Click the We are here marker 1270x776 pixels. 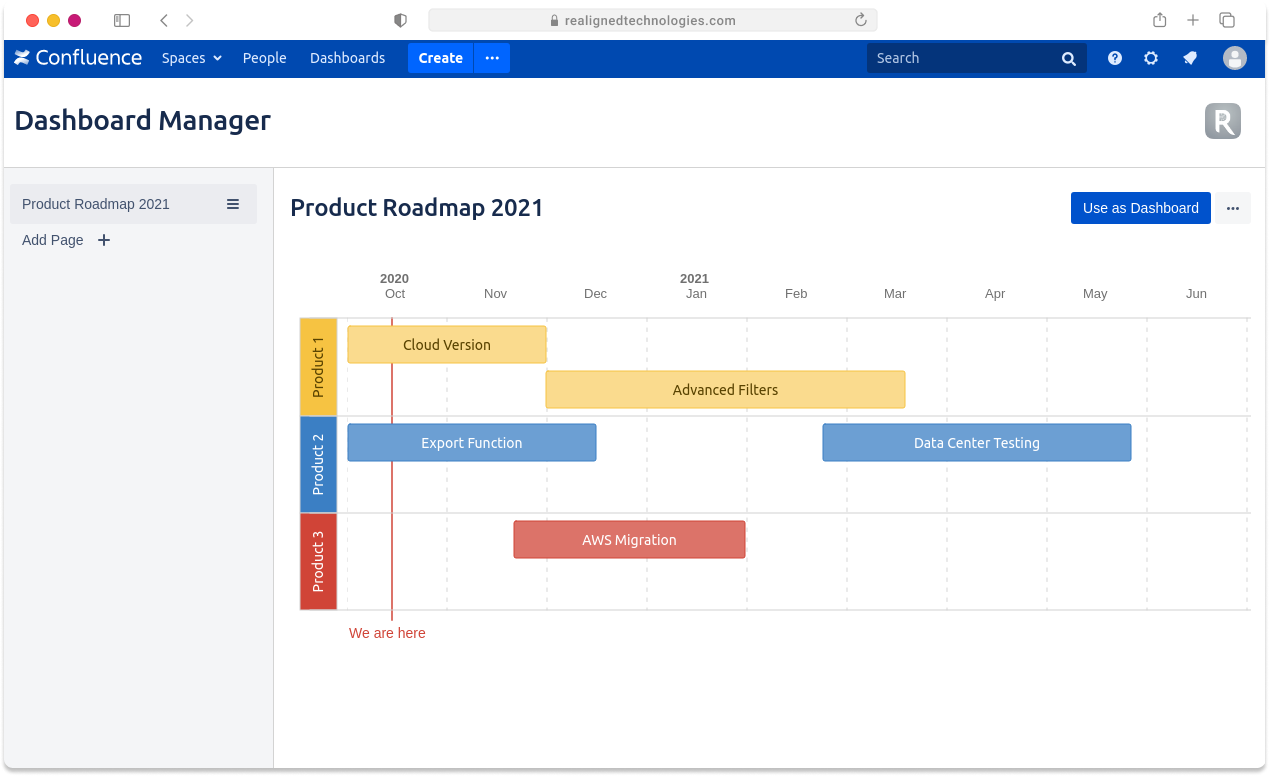(x=387, y=633)
